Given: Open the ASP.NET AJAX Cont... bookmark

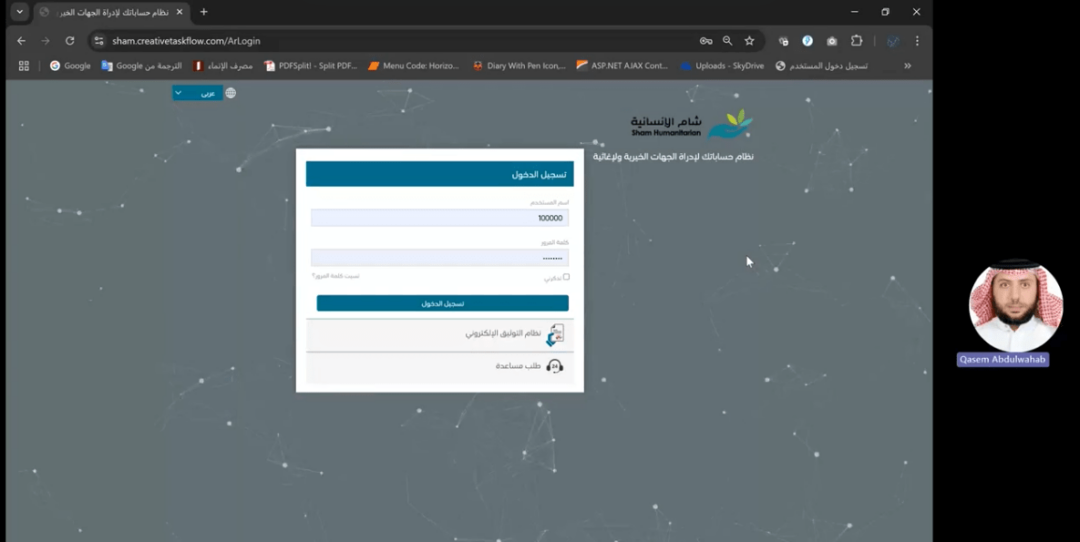Looking at the screenshot, I should [622, 66].
